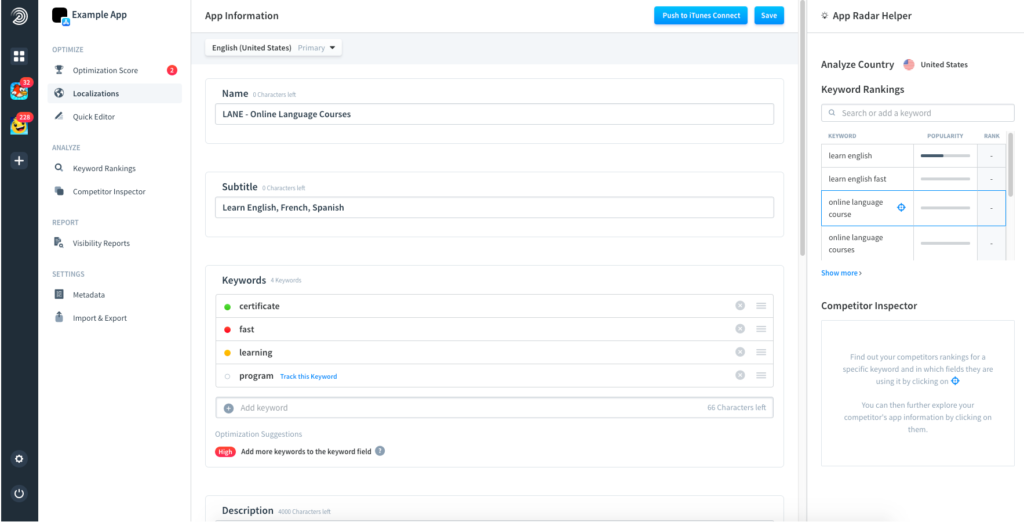Open the dashboard grid icon

(x=19, y=56)
